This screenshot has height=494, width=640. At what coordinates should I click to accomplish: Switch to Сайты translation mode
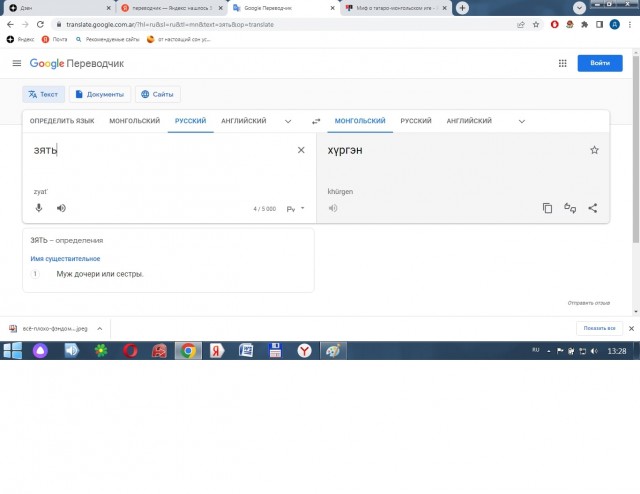tap(158, 94)
